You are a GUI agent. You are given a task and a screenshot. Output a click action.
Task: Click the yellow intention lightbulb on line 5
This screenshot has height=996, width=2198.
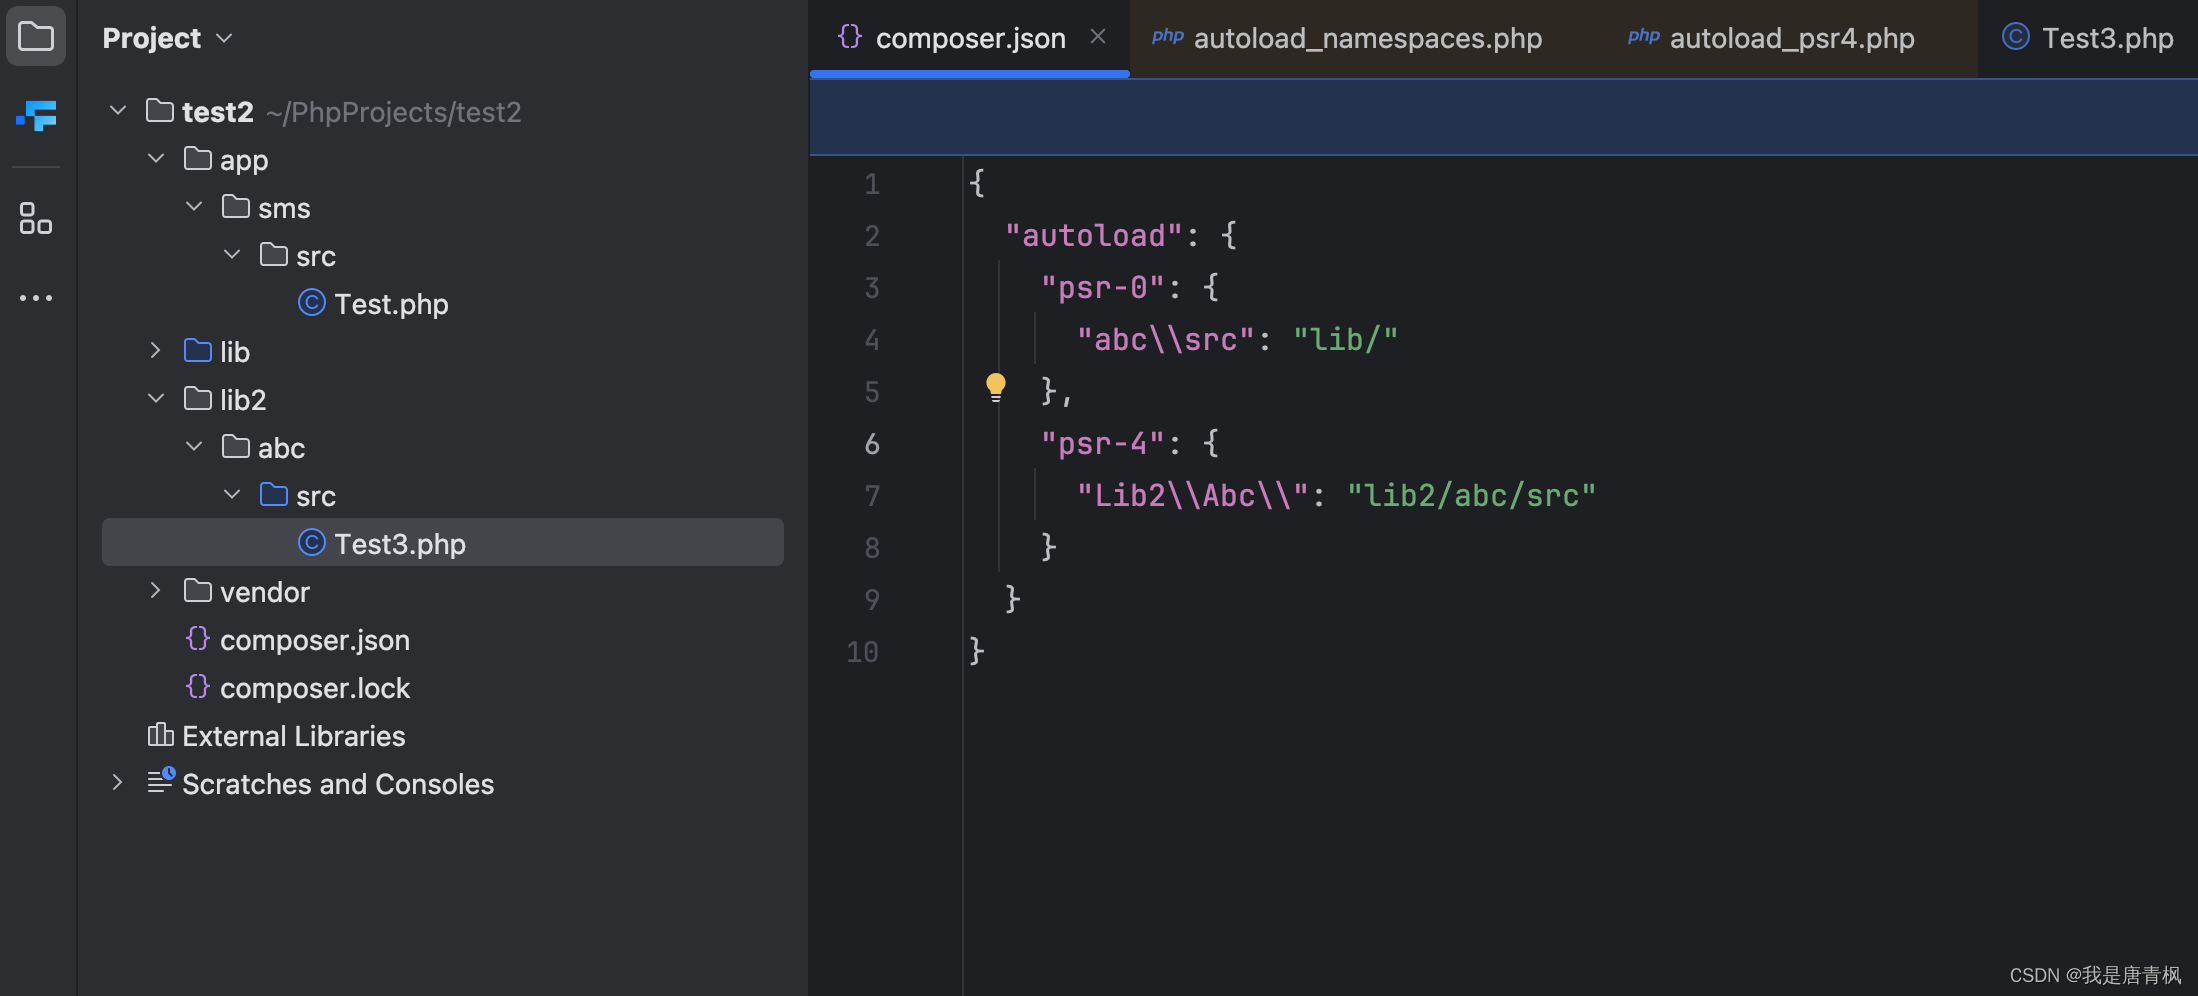pyautogui.click(x=995, y=388)
